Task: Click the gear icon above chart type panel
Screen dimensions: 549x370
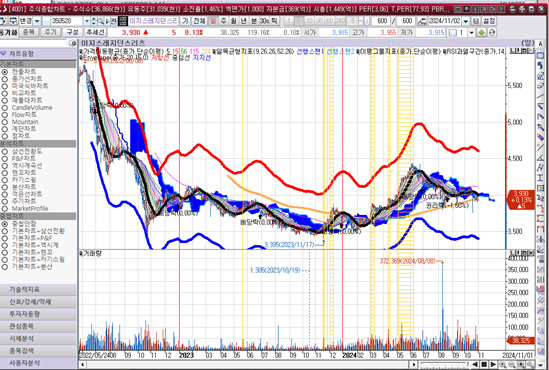Action: point(73,43)
